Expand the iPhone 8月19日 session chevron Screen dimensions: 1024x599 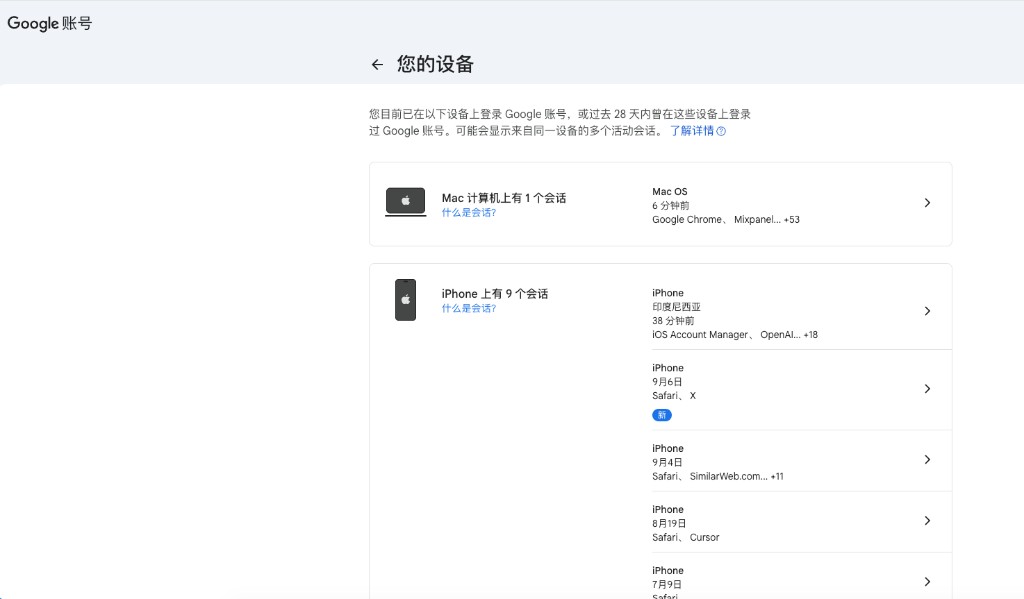[x=927, y=521]
